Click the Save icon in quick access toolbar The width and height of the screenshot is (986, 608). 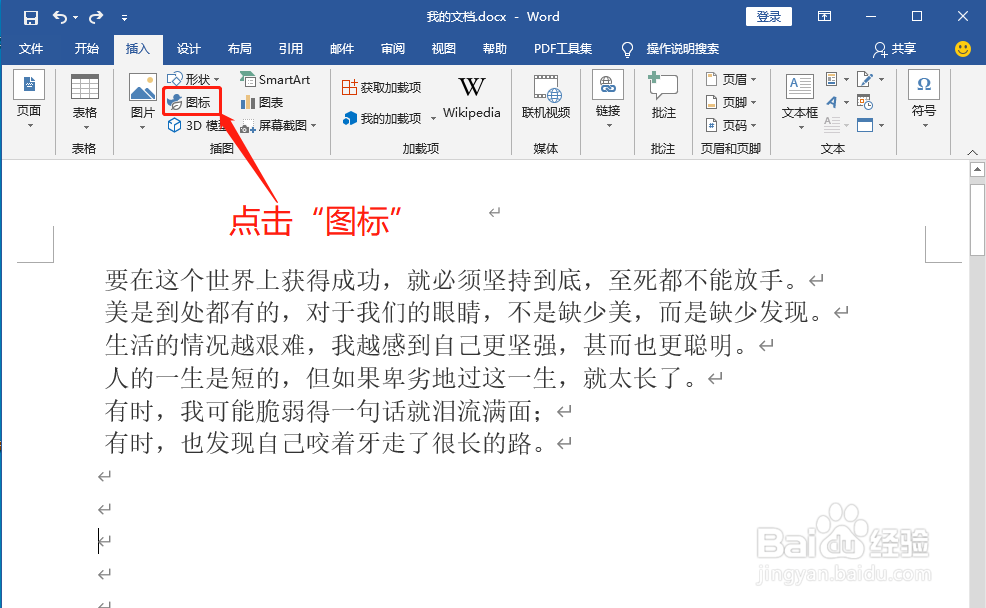click(30, 18)
